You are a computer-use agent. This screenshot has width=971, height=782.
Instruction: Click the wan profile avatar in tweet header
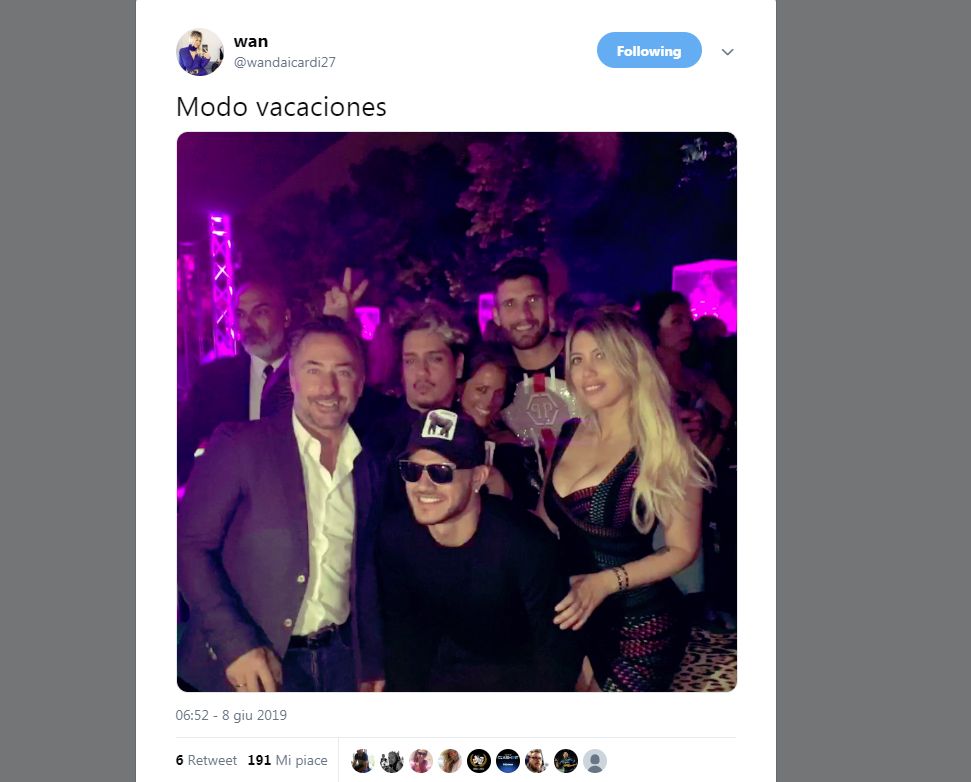[200, 52]
